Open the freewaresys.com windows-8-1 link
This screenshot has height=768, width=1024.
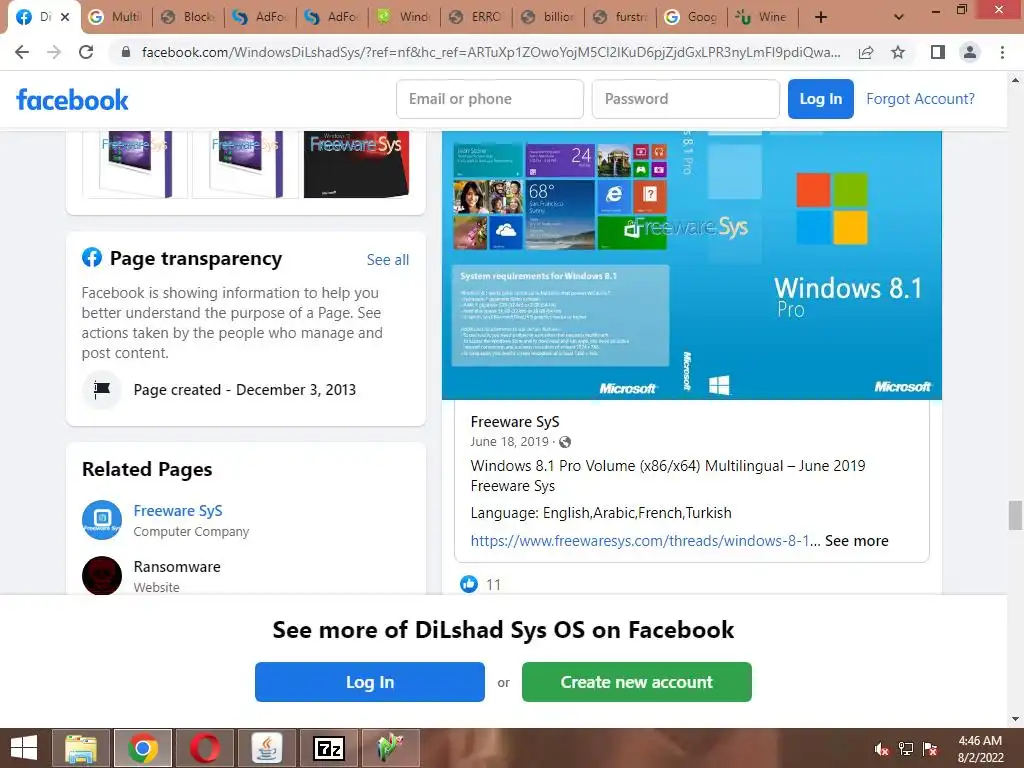[x=640, y=541]
